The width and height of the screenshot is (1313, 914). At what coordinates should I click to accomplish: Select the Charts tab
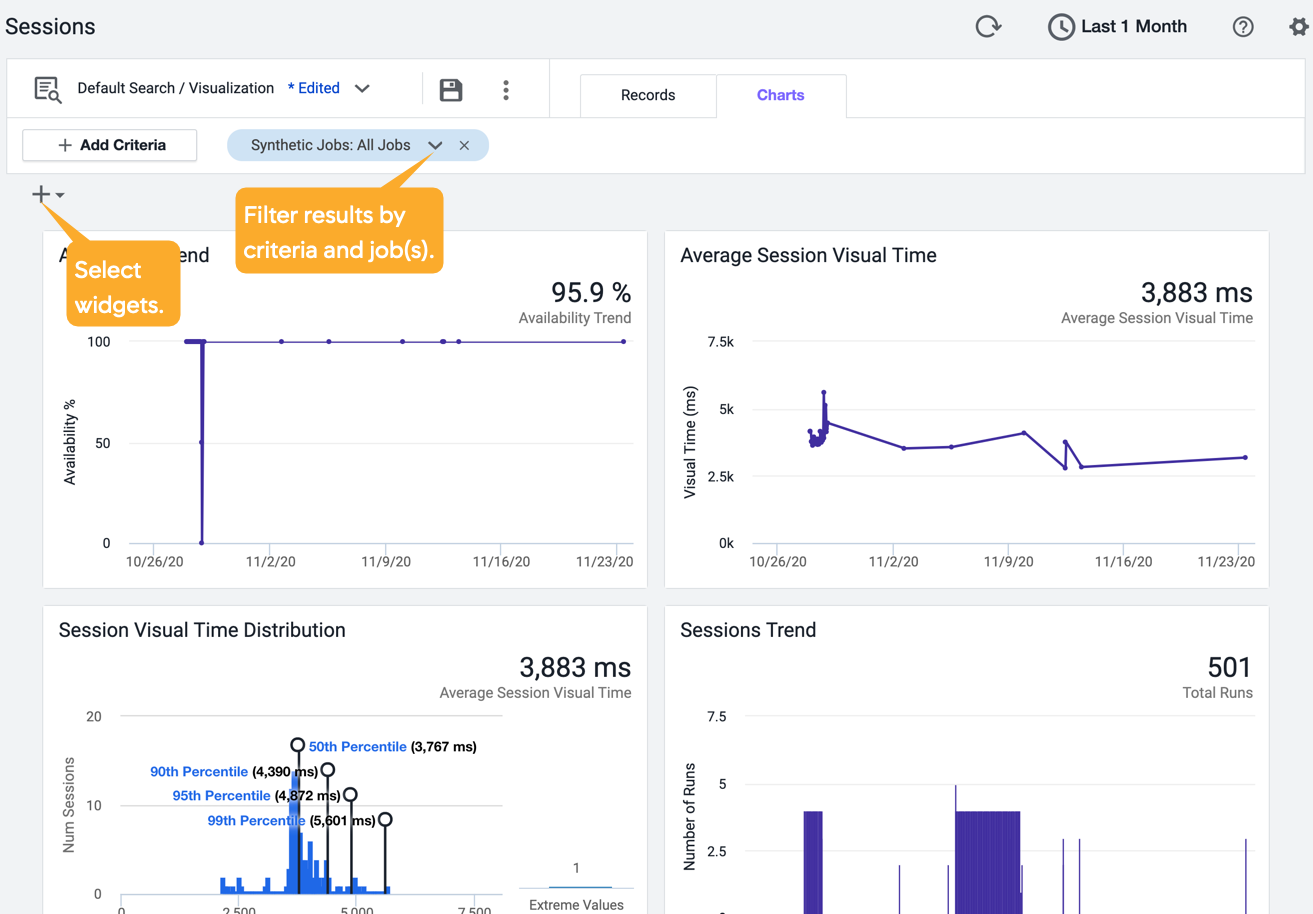coord(781,95)
